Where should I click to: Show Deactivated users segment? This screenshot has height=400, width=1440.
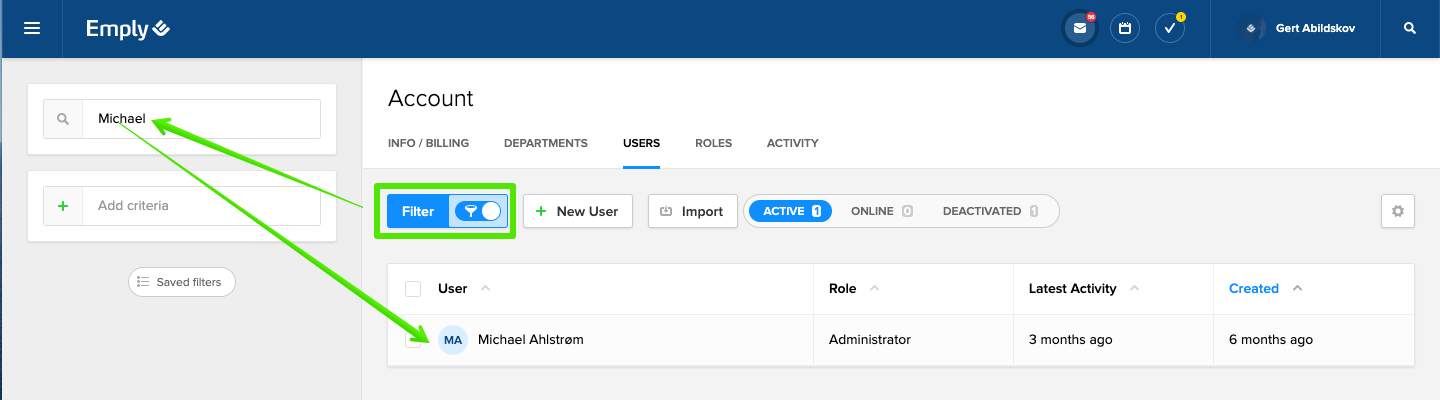(990, 211)
